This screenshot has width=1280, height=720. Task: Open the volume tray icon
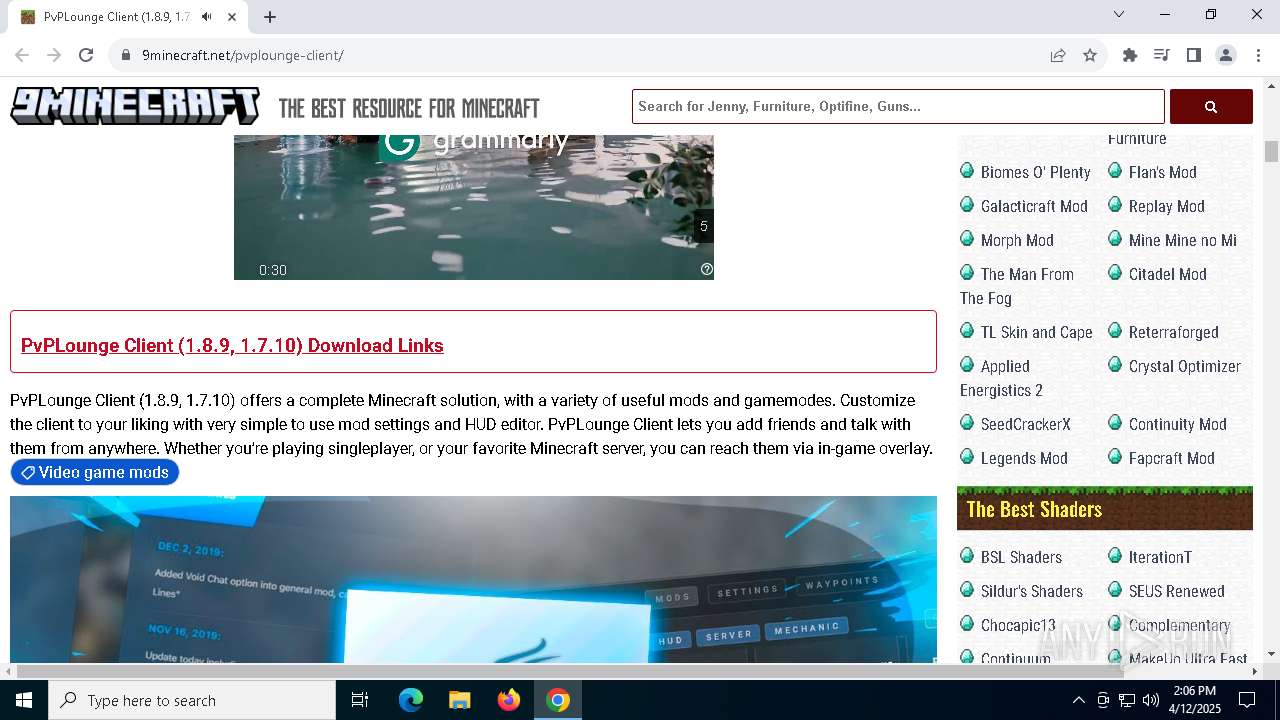coord(1150,700)
